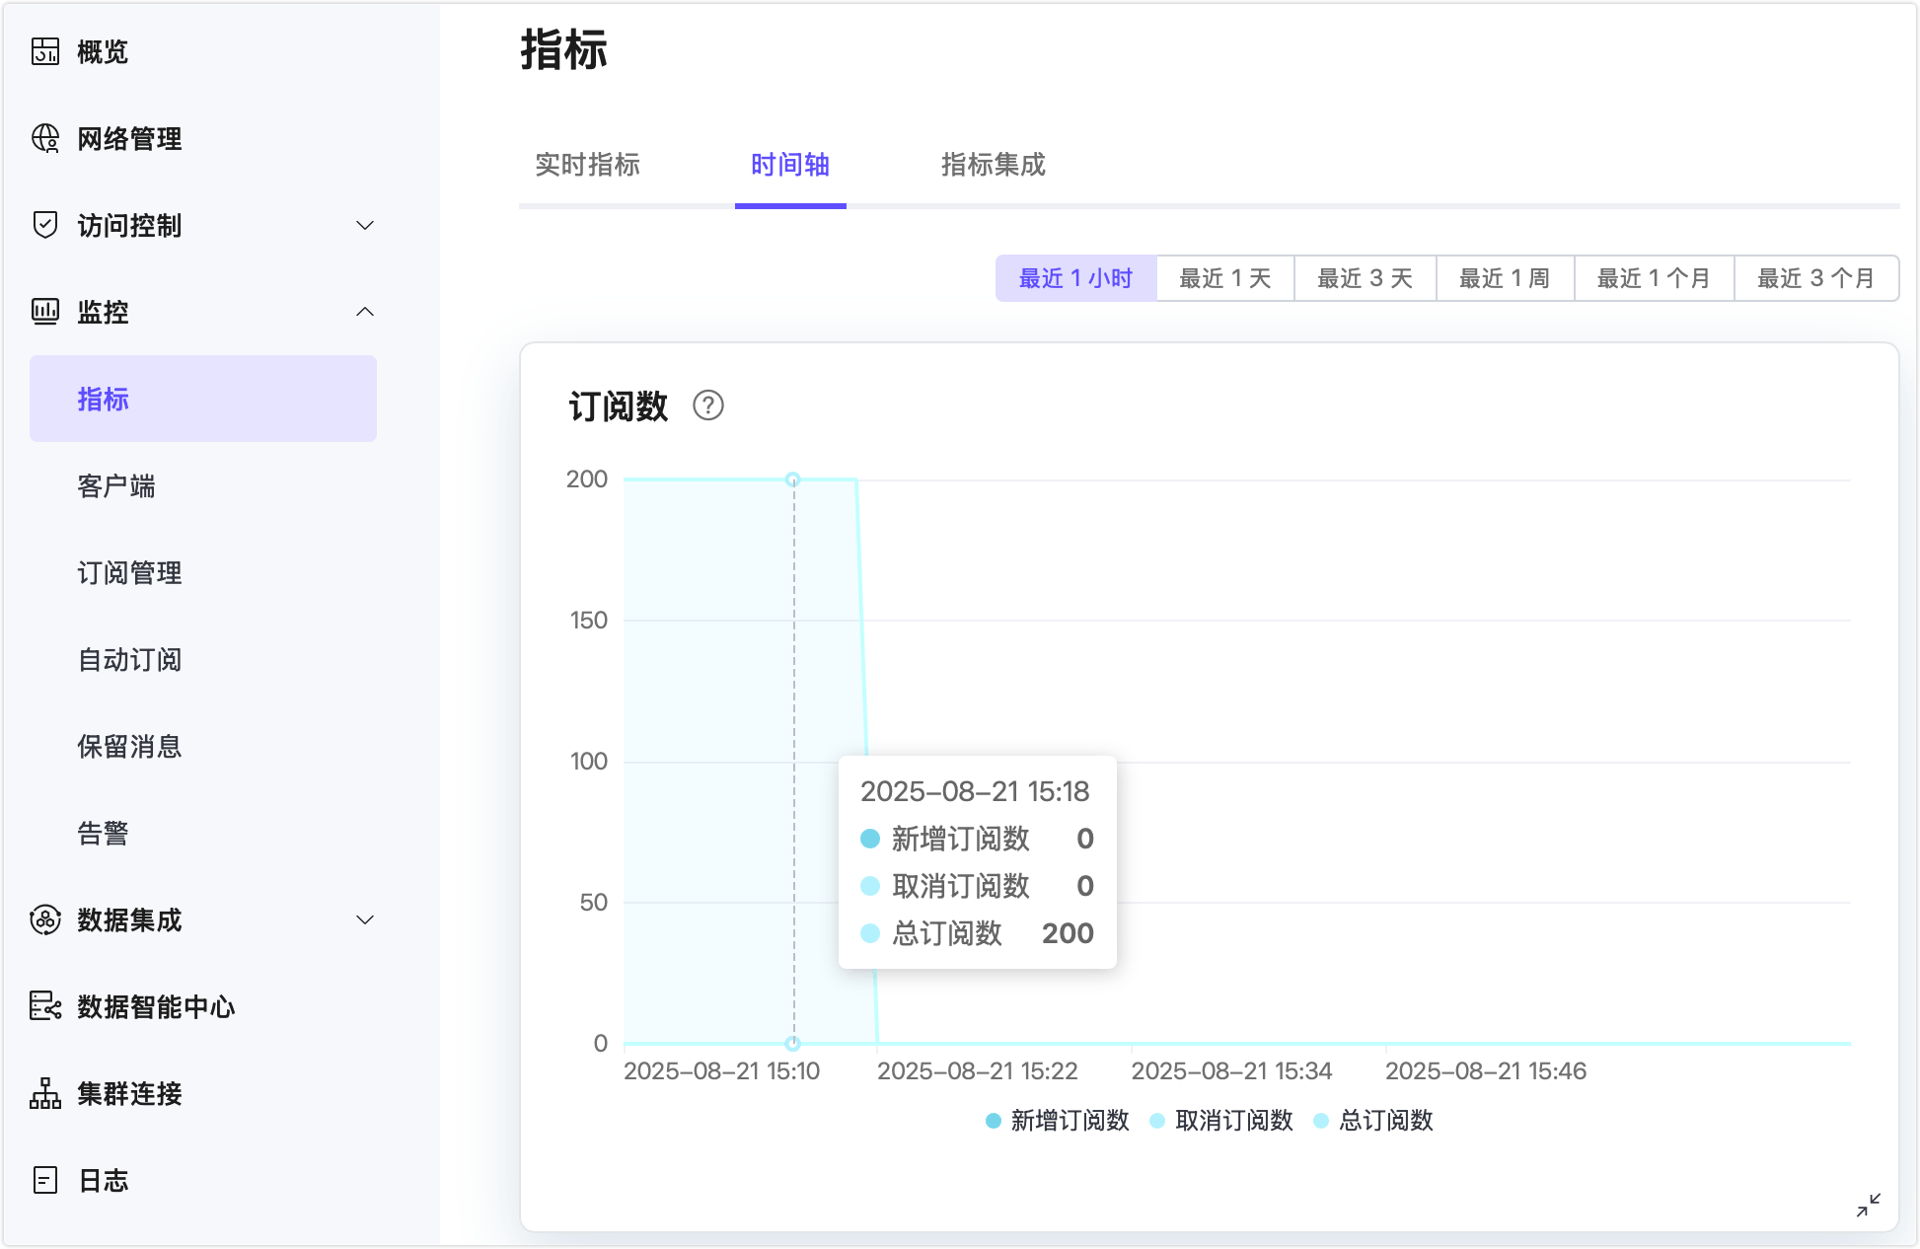Click the cluster linking (集群连接) icon
Image resolution: width=1920 pixels, height=1249 pixels.
click(x=45, y=1093)
